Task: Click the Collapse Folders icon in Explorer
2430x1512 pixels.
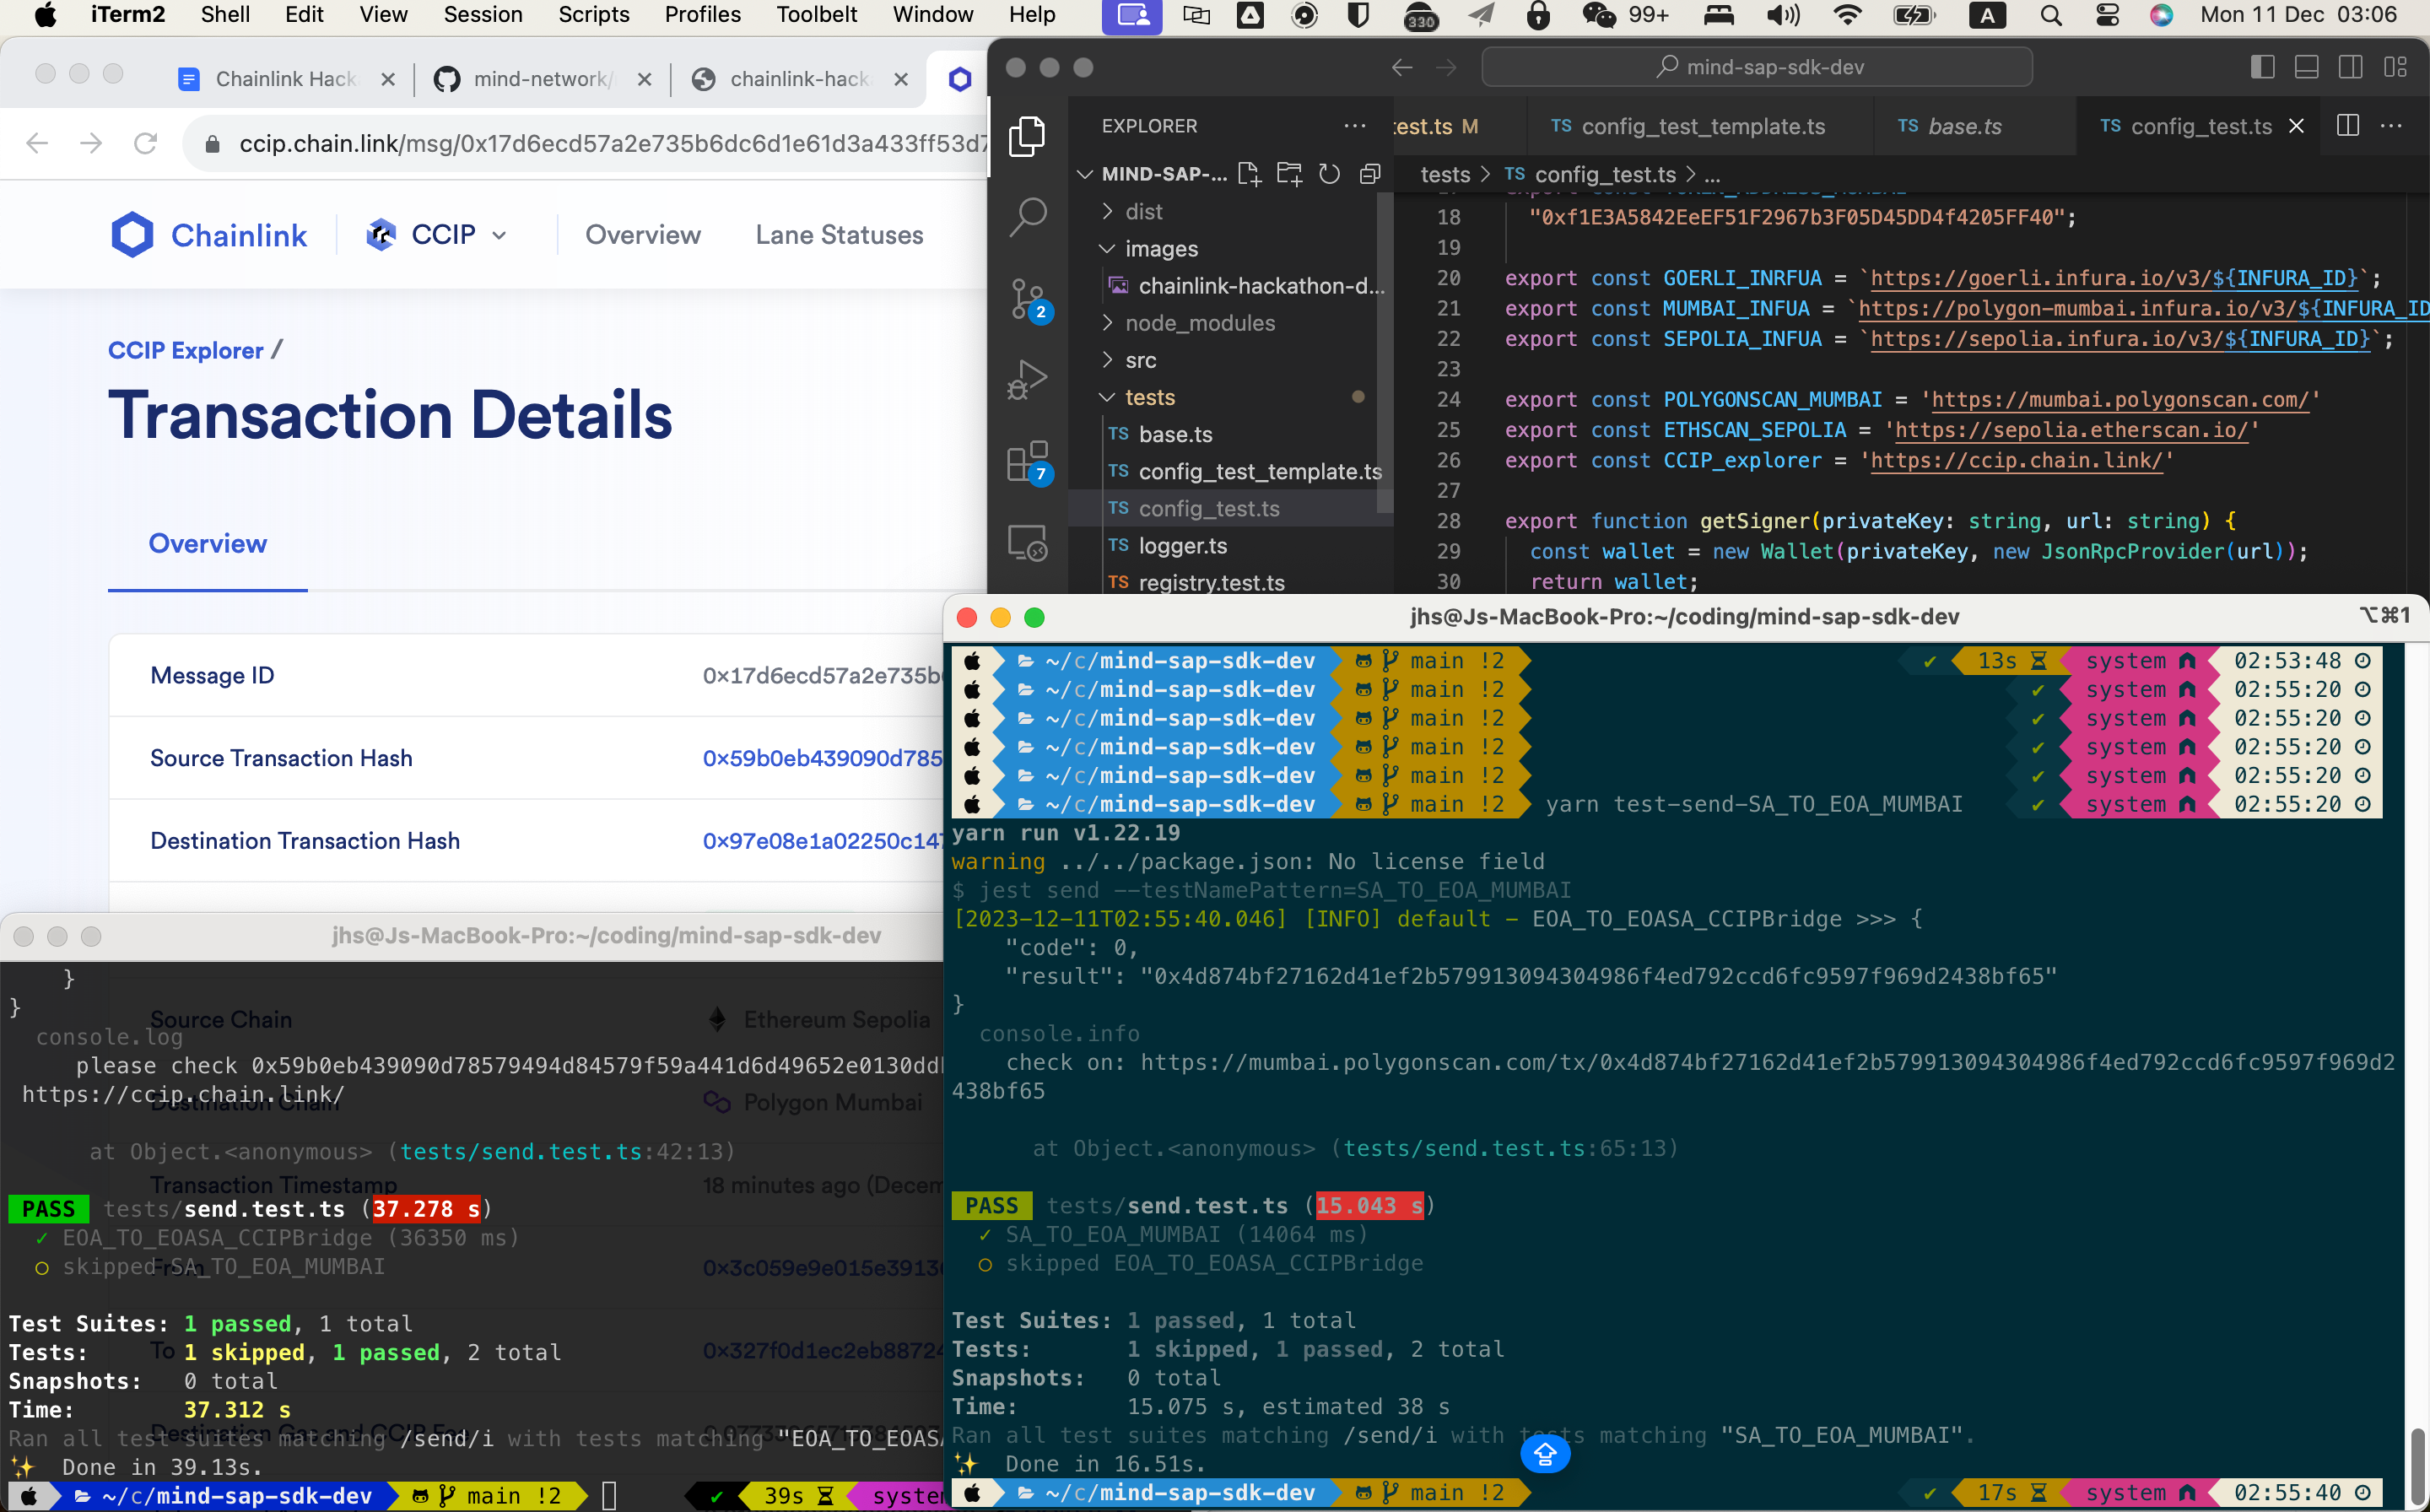Action: (x=1370, y=174)
